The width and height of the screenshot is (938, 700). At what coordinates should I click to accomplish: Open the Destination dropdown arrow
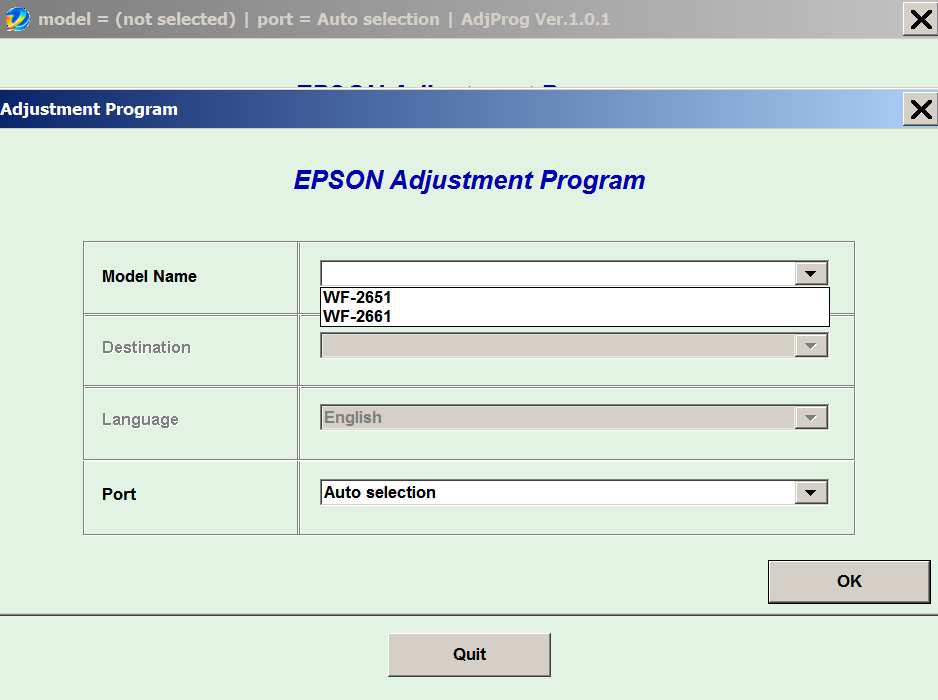pos(810,346)
